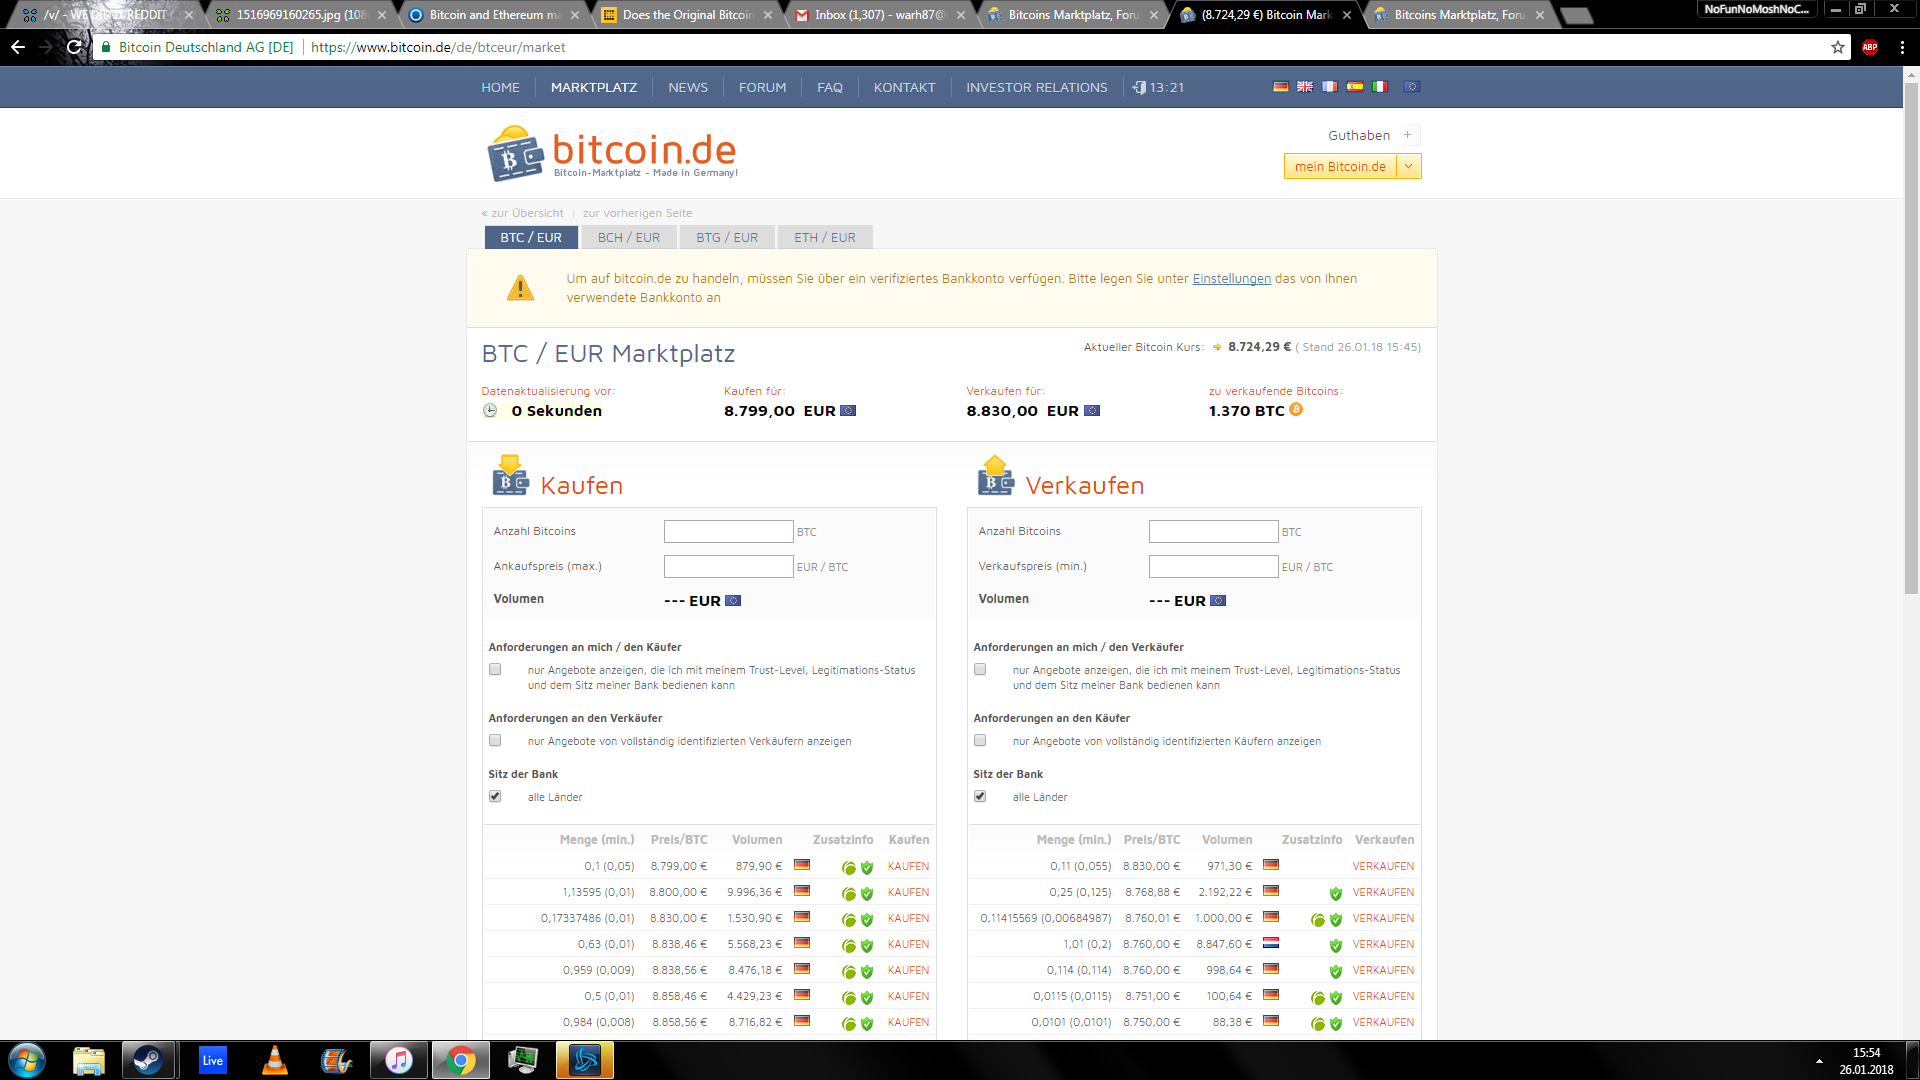This screenshot has height=1080, width=1920.
Task: Toggle buyer requirements checkbox under Kaufen
Action: click(495, 669)
